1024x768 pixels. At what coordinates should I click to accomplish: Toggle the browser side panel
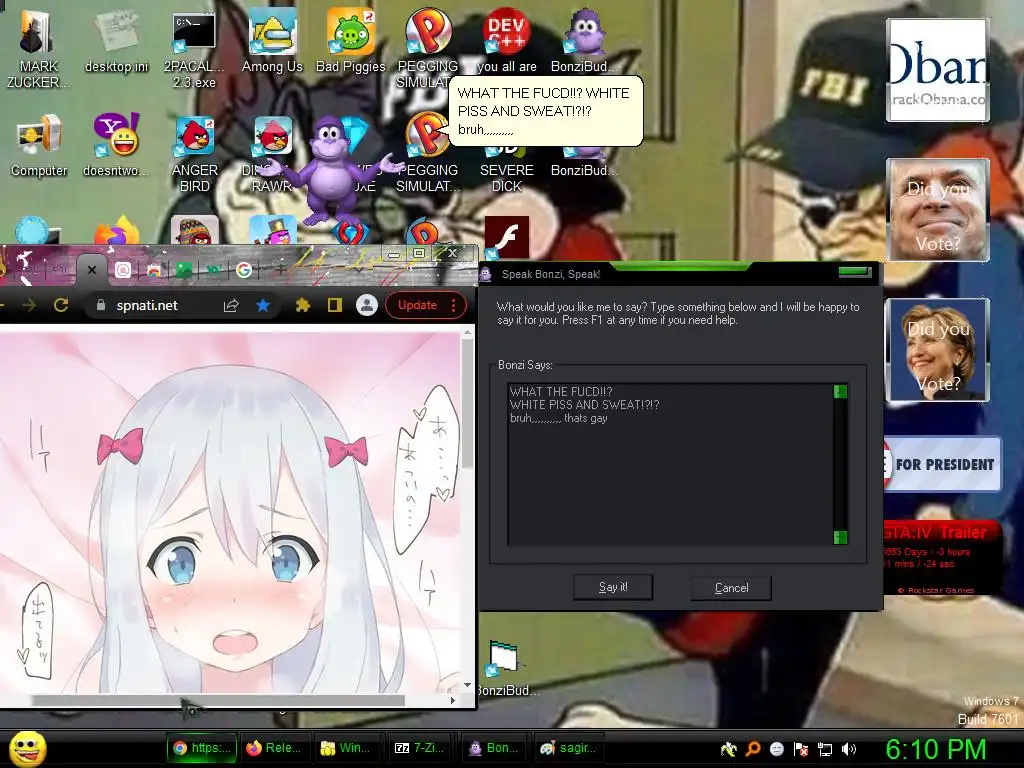tap(335, 305)
